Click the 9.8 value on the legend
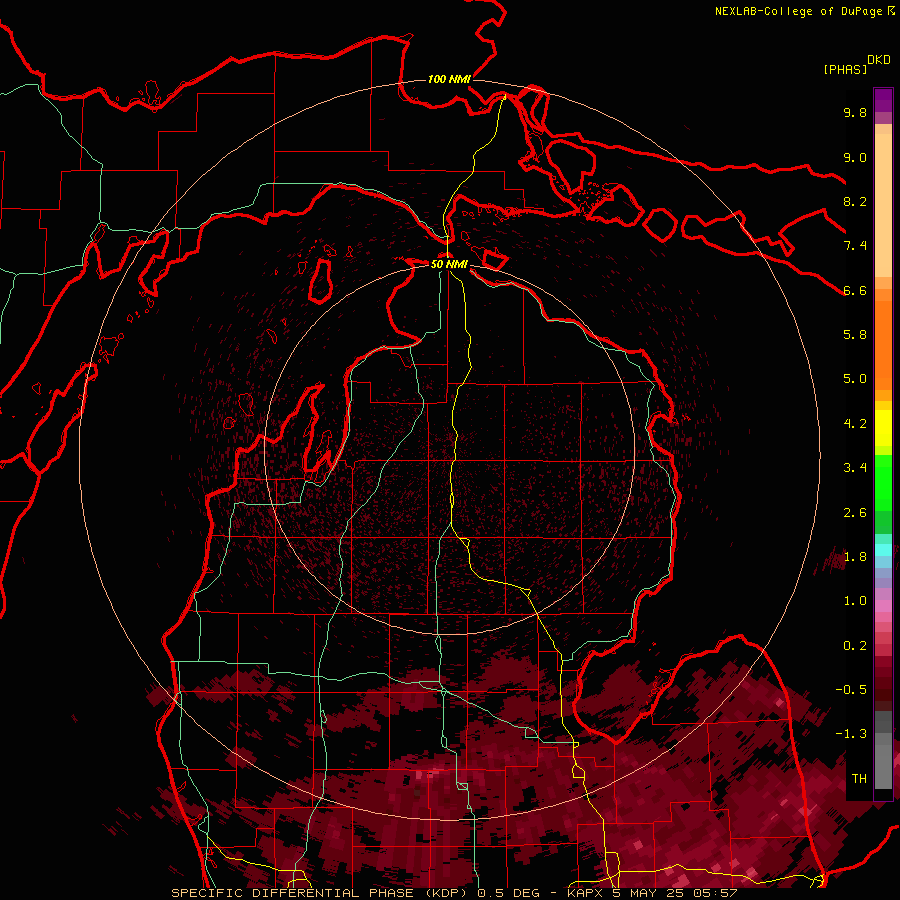Screen dimensions: 900x900 (855, 112)
